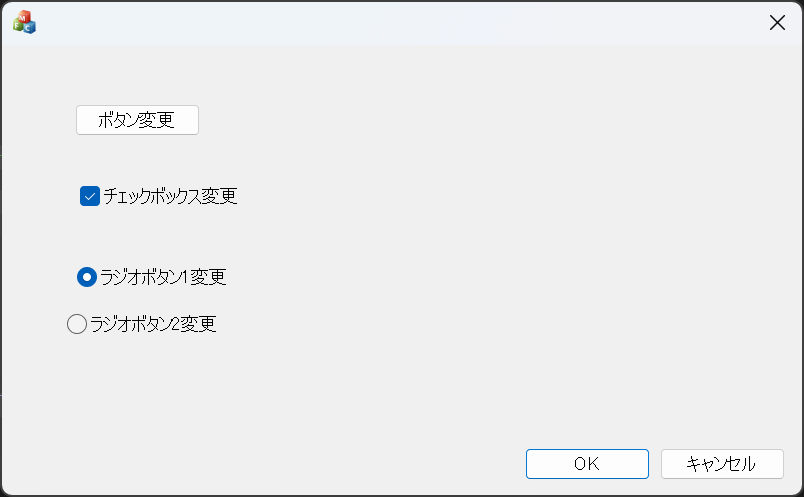Uncheck the チェックボックス変更 checkbox
The image size is (804, 497).
(90, 196)
